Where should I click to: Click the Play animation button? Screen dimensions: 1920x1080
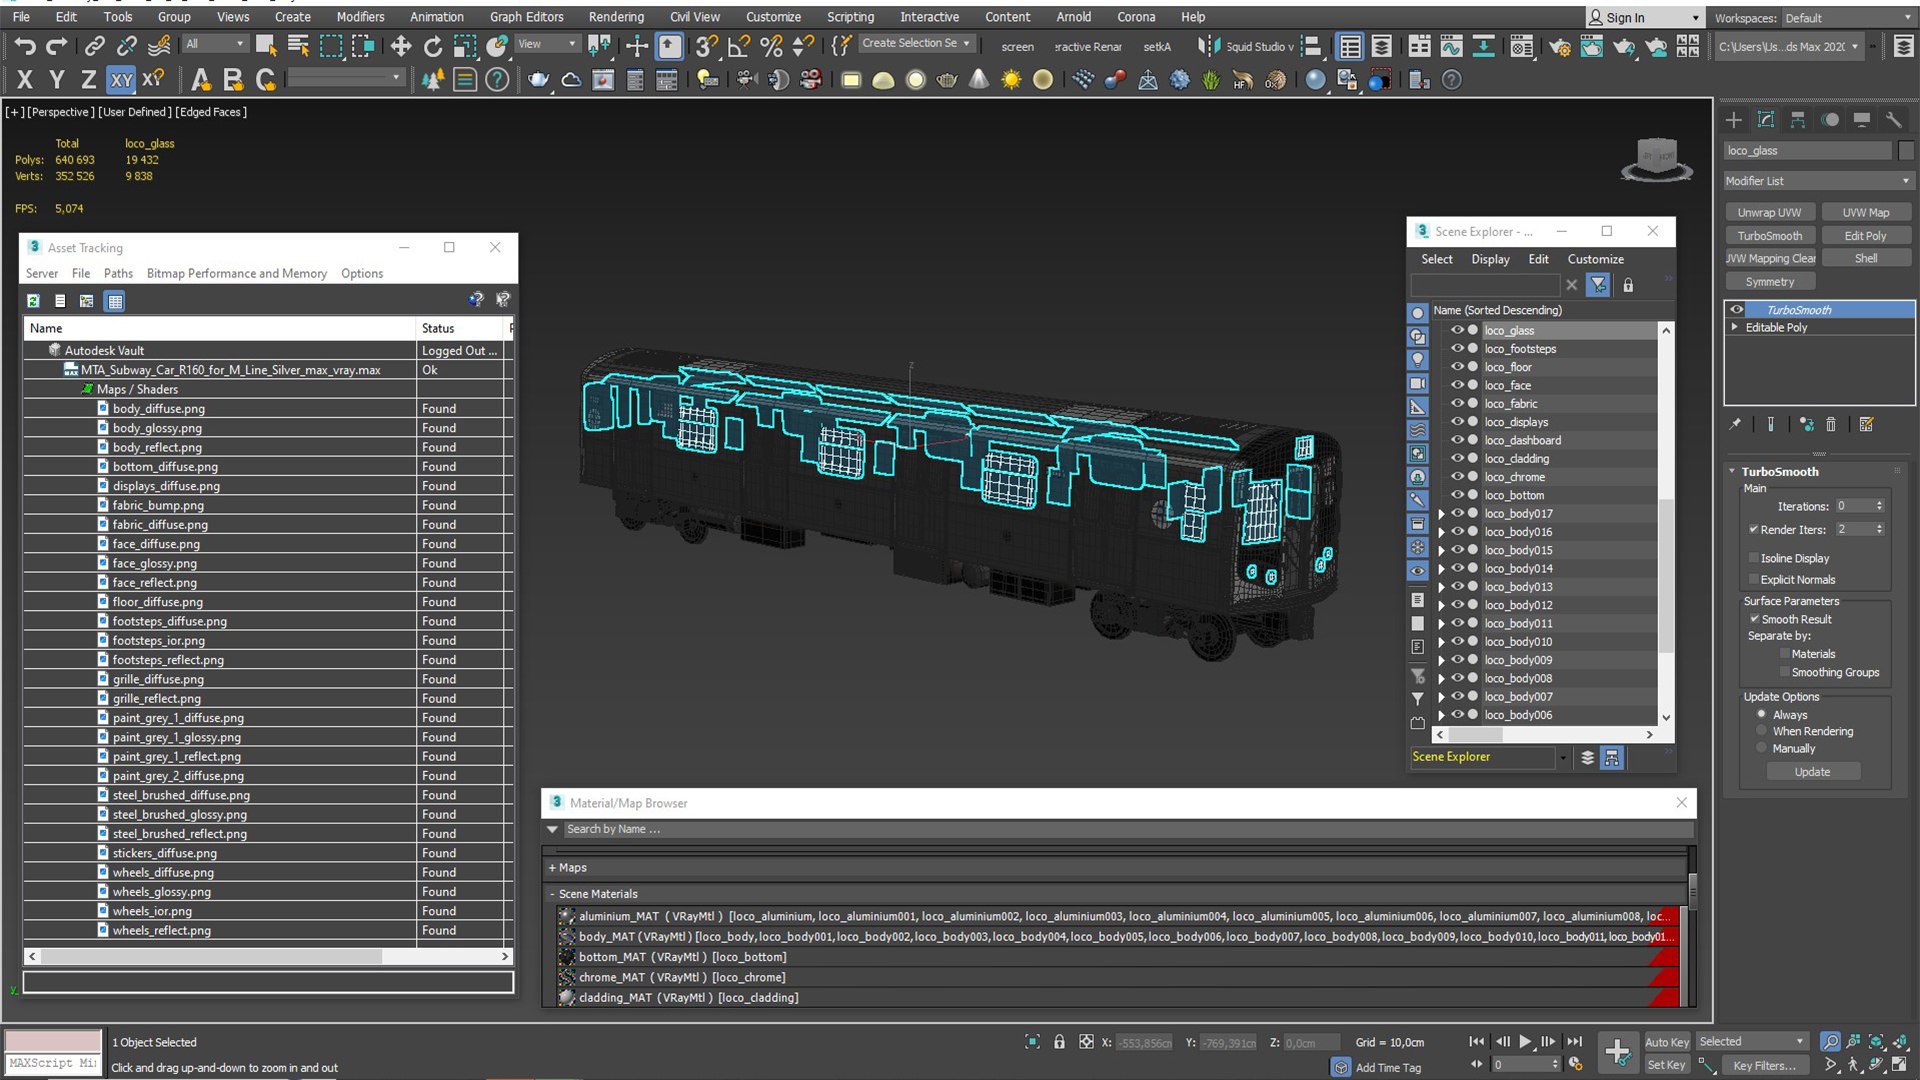(1525, 1042)
